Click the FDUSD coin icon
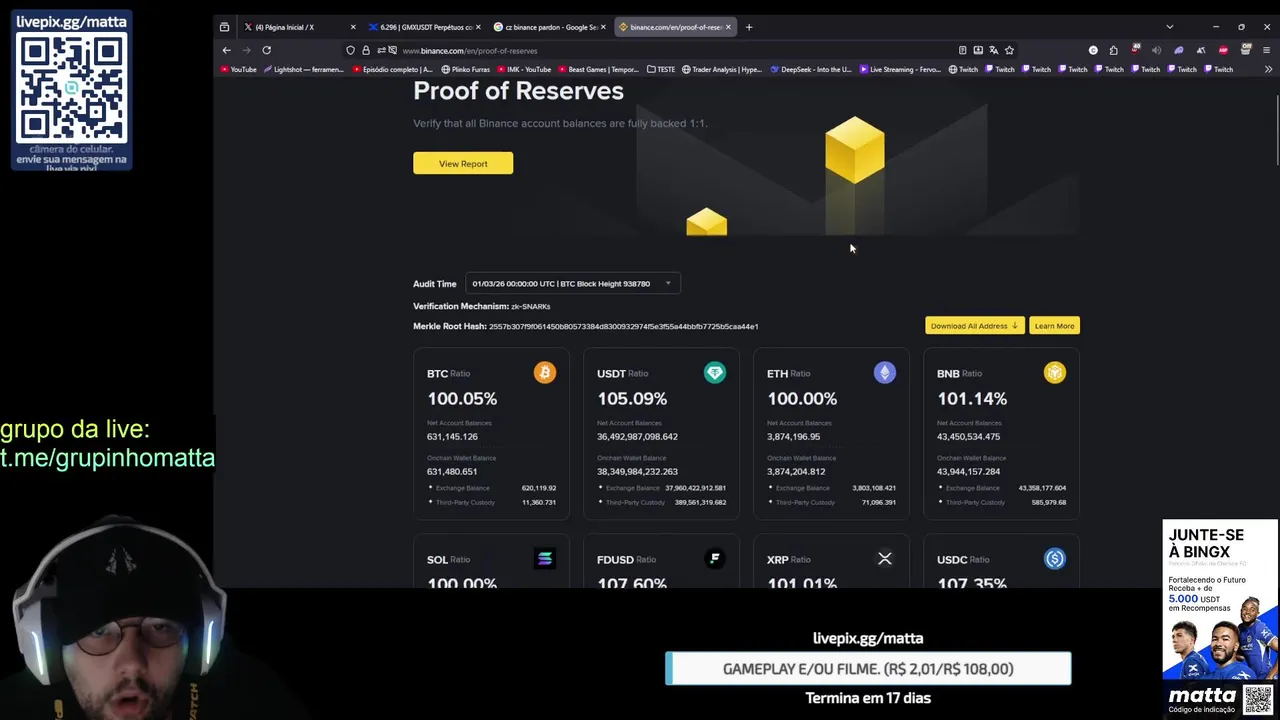The width and height of the screenshot is (1280, 720). 714,559
